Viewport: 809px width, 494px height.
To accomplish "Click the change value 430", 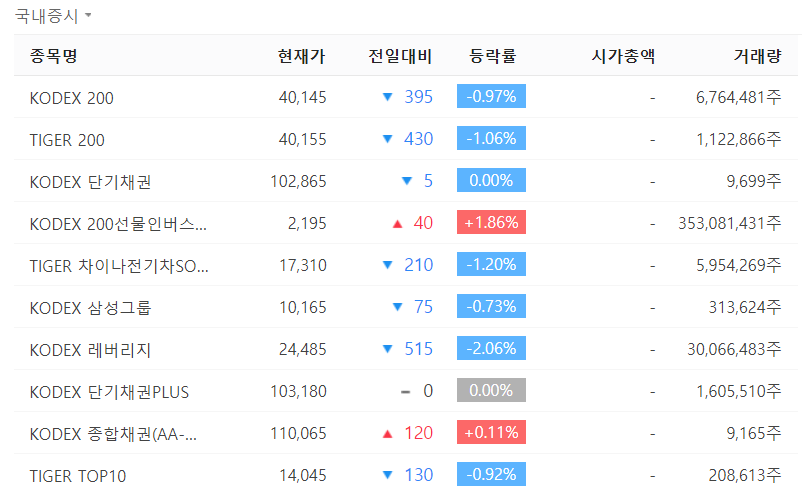I will (x=418, y=138).
